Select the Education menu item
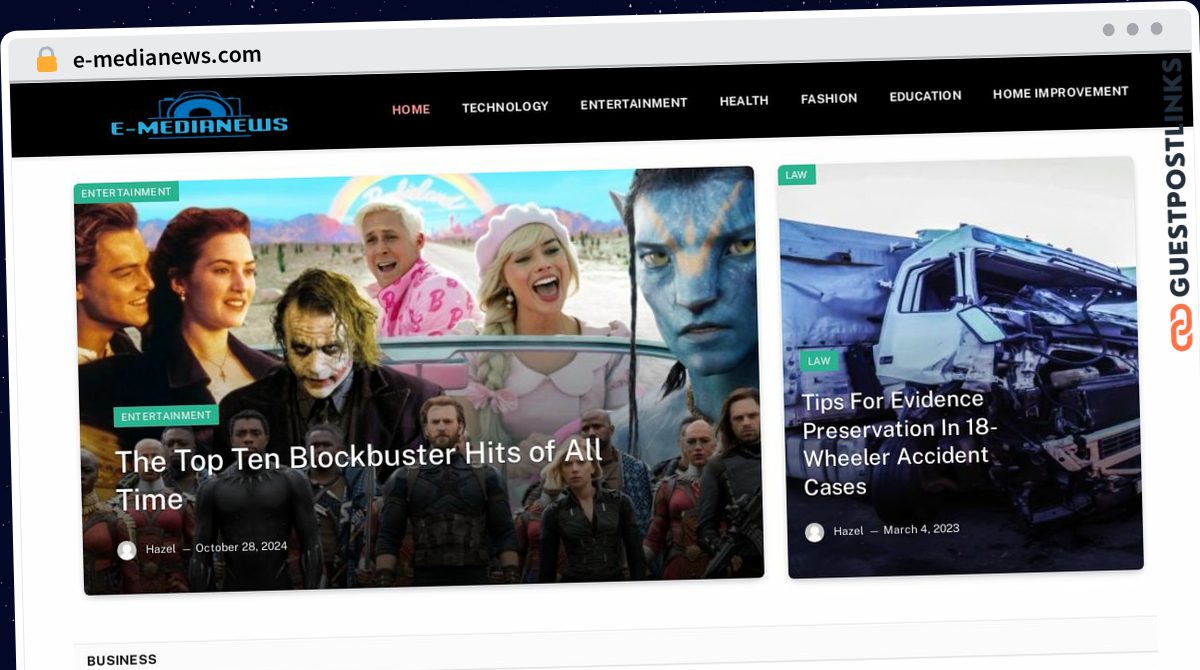The image size is (1200, 670). pos(926,96)
